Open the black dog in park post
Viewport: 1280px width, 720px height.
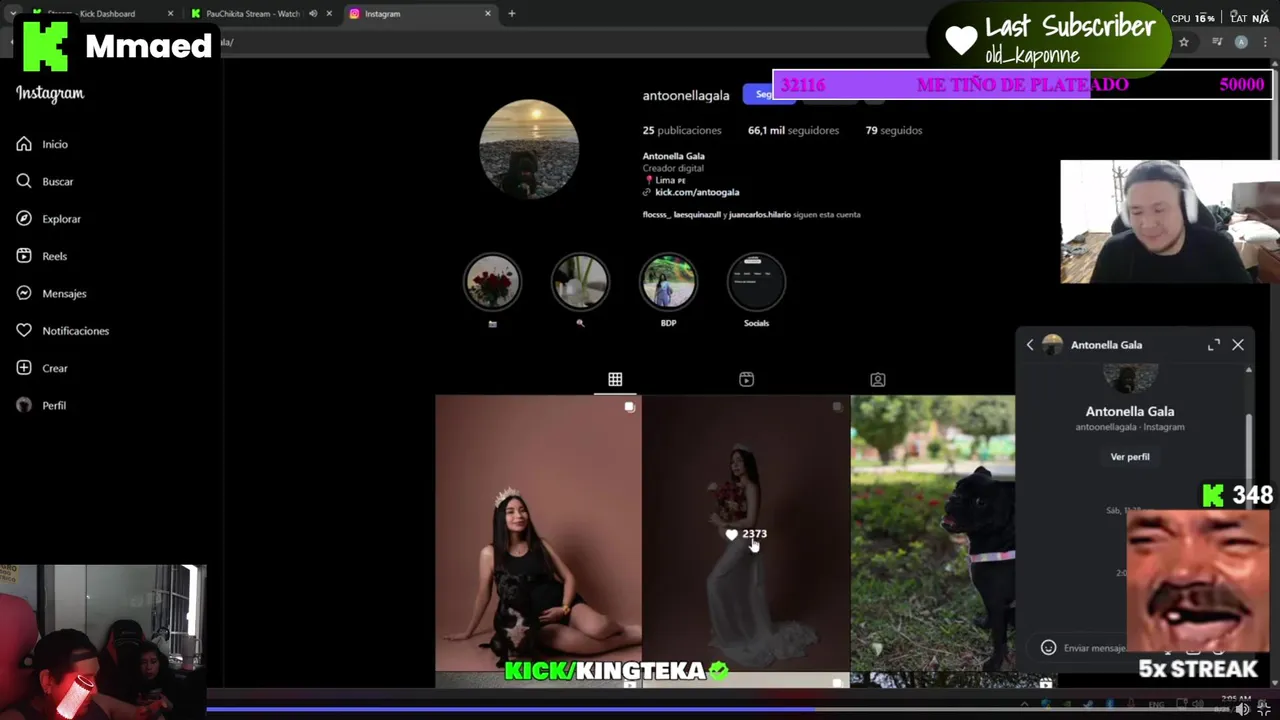(933, 532)
